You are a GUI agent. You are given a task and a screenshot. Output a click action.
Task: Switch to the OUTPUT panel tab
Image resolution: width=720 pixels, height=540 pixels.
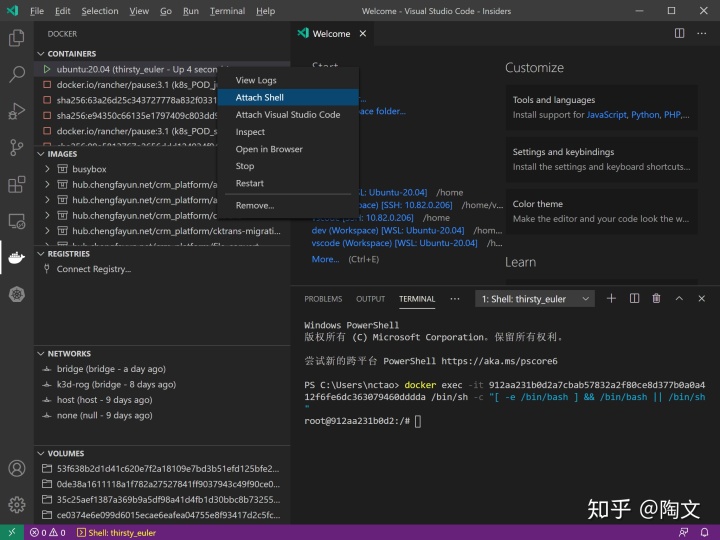pyautogui.click(x=370, y=299)
